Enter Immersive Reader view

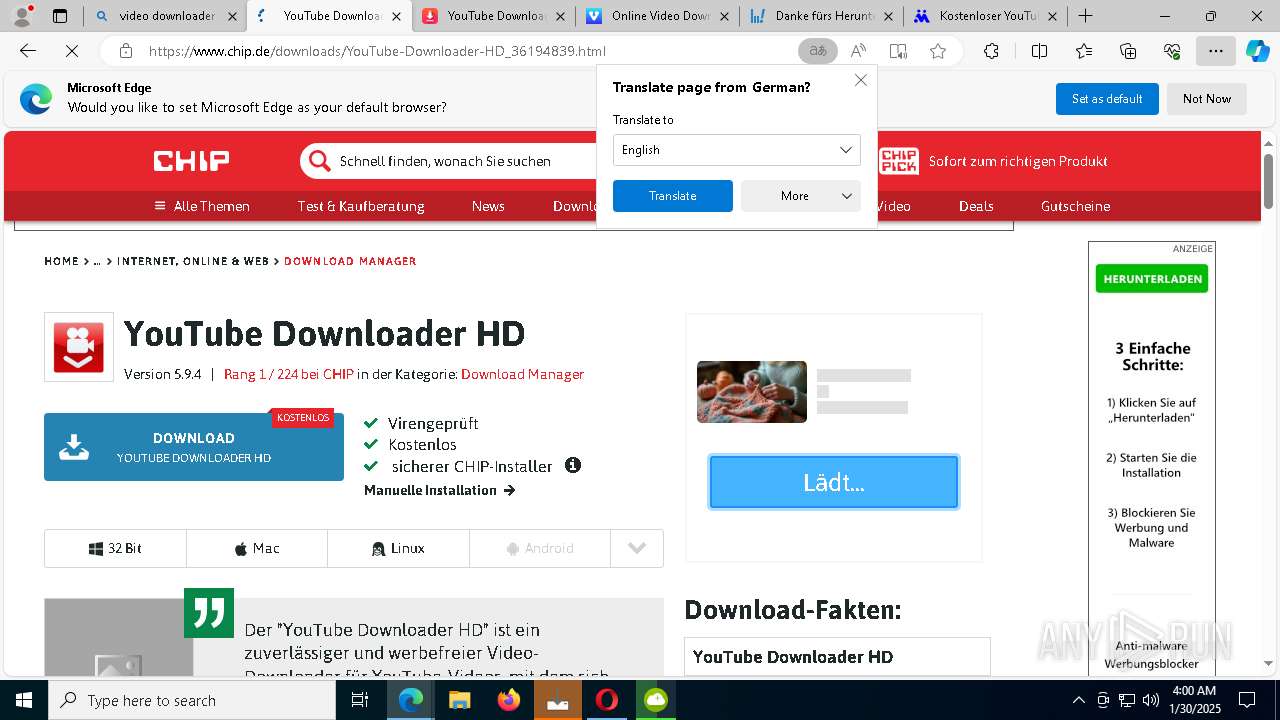pyautogui.click(x=898, y=51)
